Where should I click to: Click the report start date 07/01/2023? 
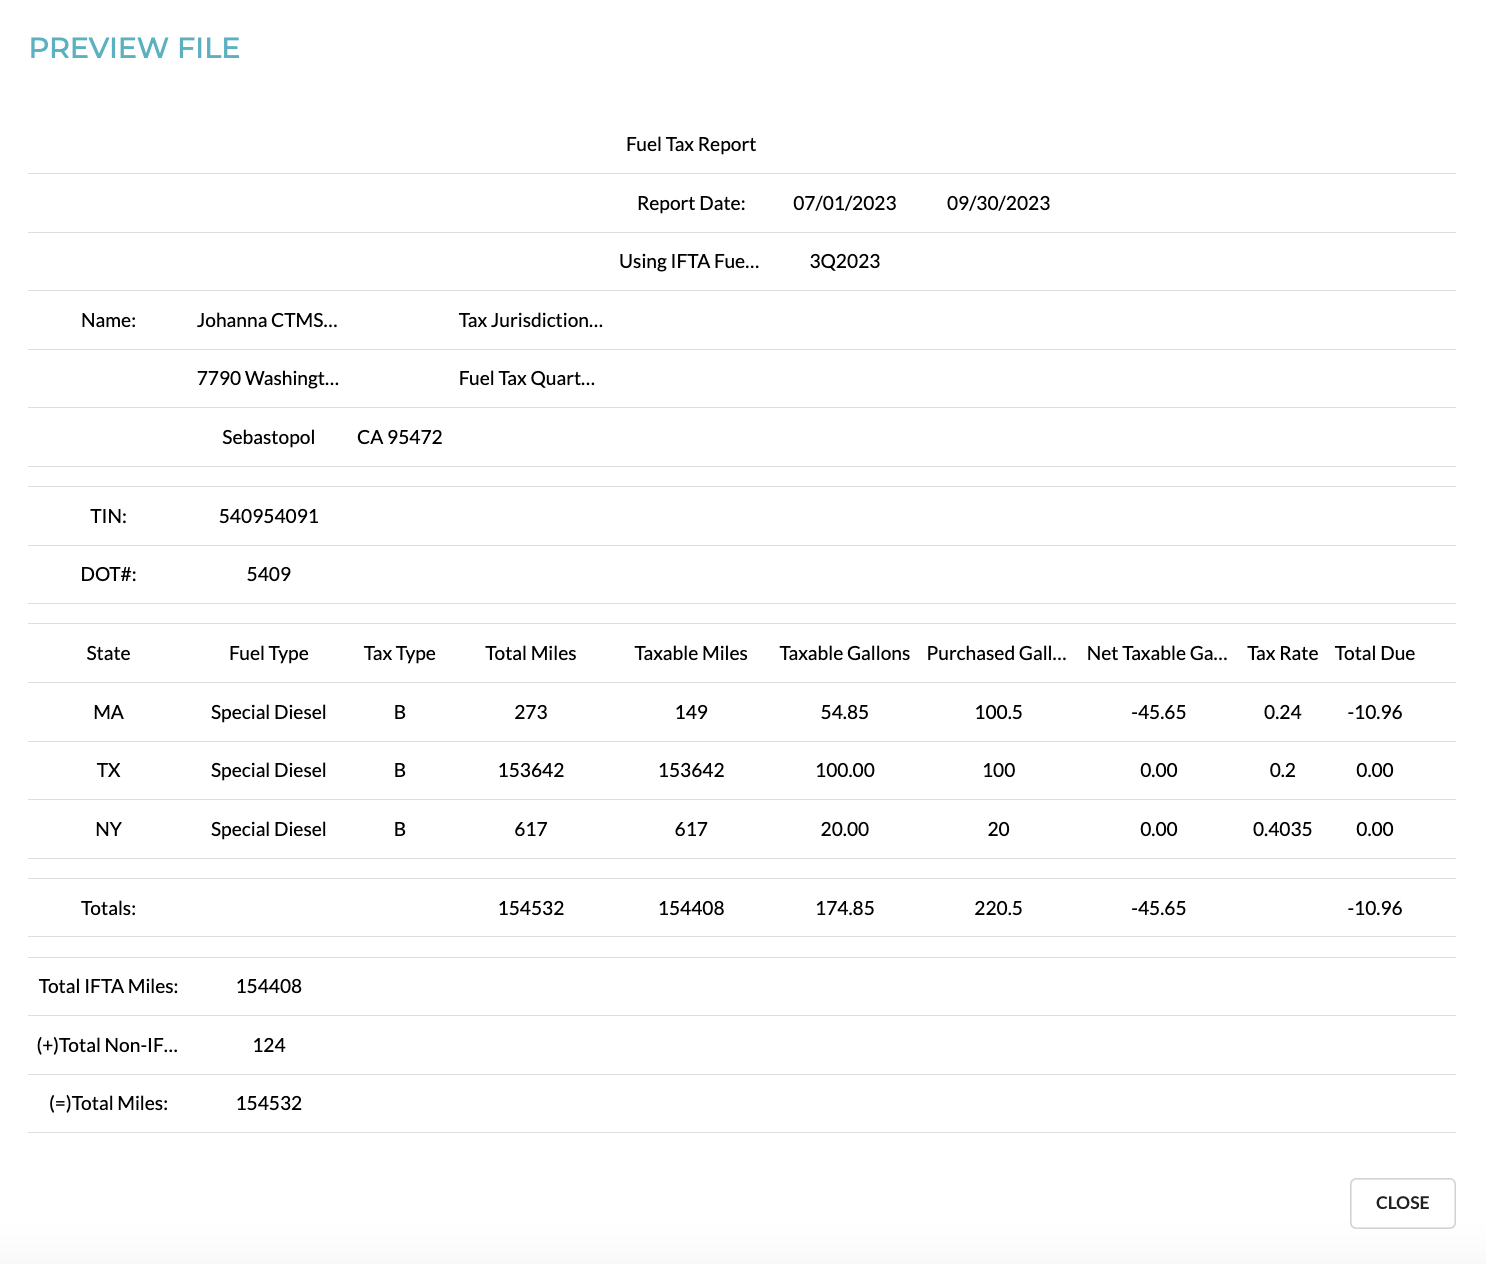click(845, 203)
